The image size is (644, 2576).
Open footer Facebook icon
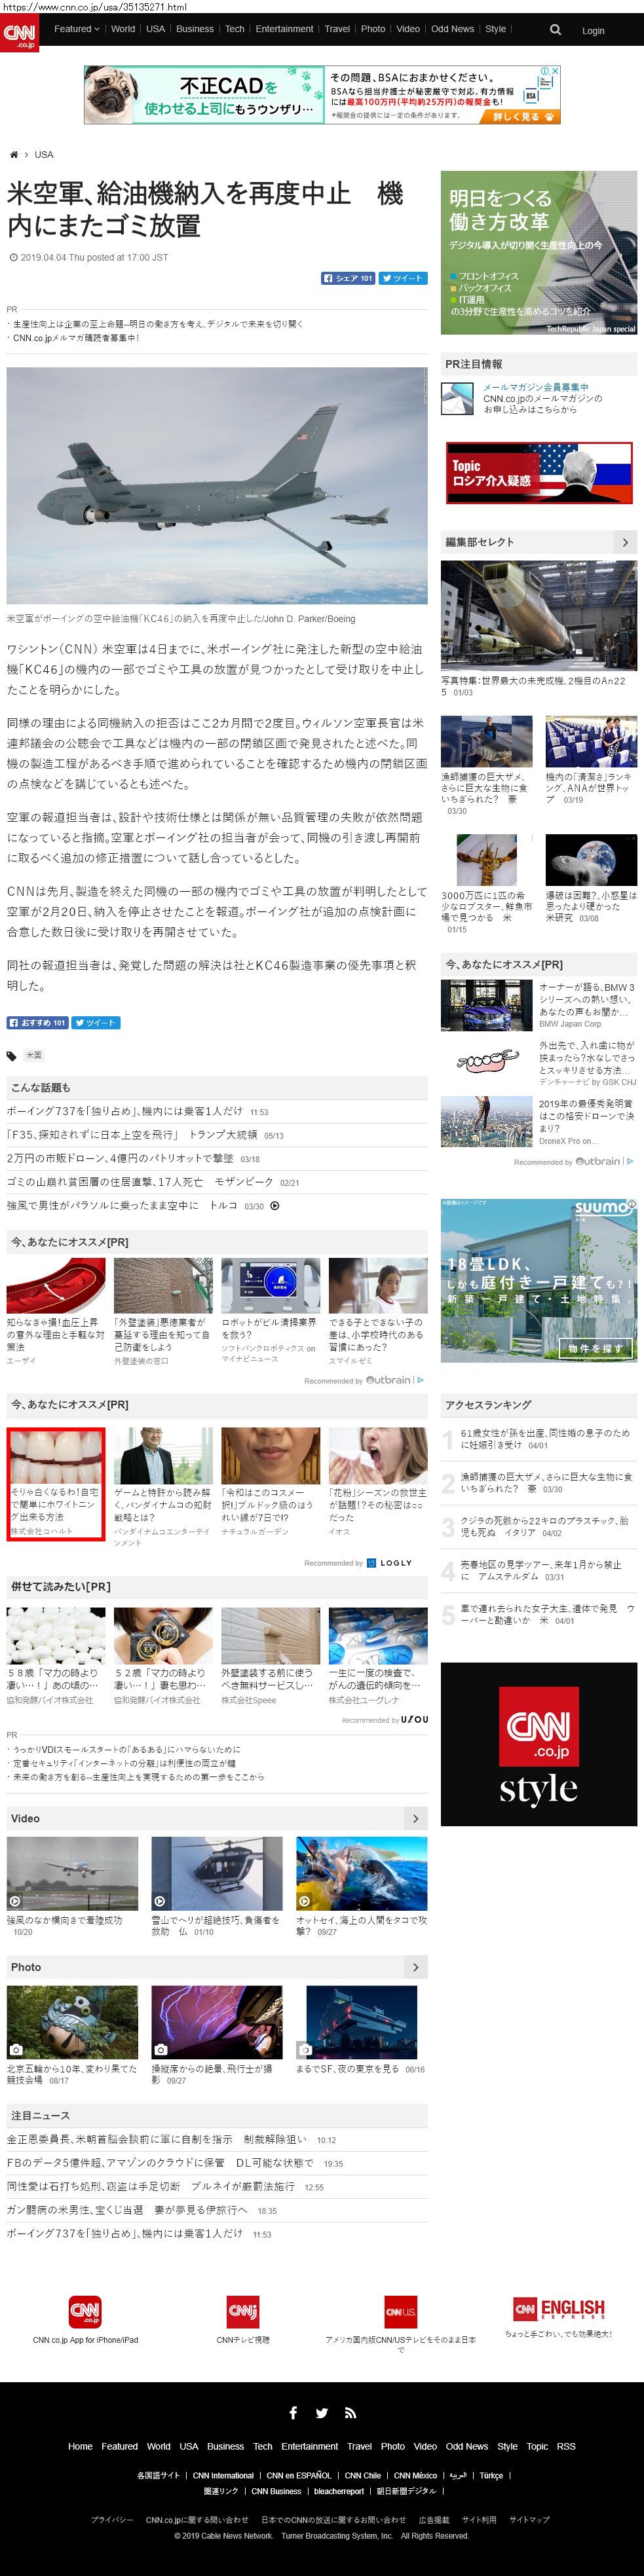(x=293, y=2413)
